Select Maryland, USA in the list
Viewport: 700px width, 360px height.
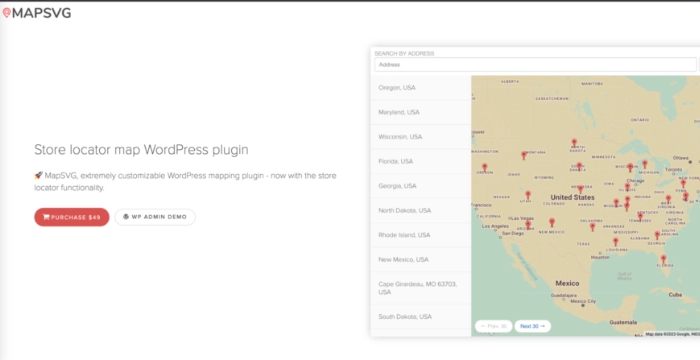point(421,113)
